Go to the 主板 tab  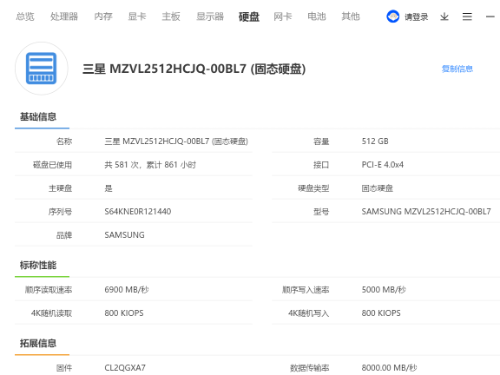pos(171,16)
